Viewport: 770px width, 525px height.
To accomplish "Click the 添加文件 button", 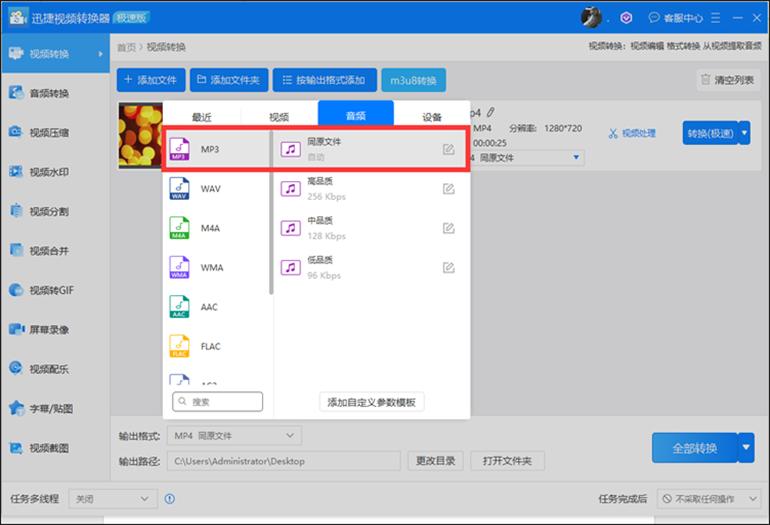I will 151,80.
